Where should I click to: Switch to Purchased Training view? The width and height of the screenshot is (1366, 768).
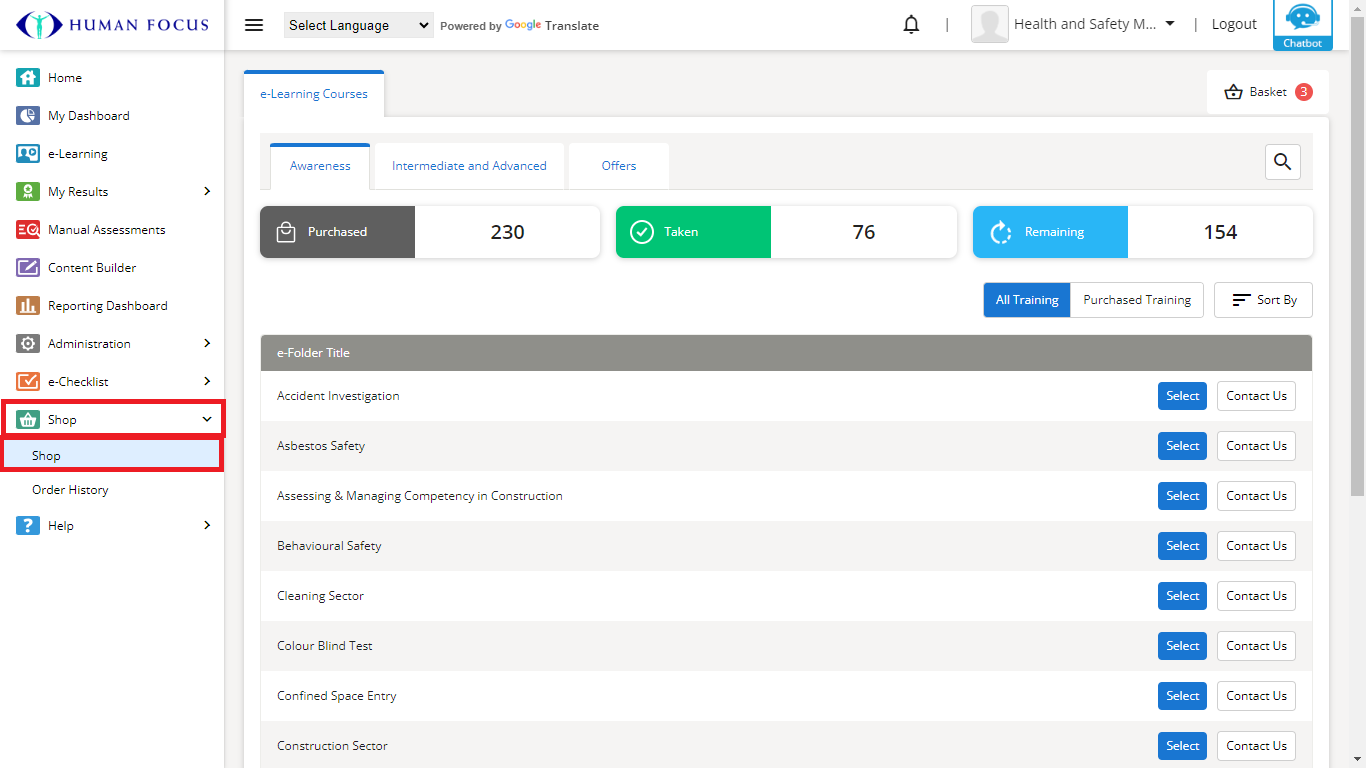click(x=1137, y=300)
